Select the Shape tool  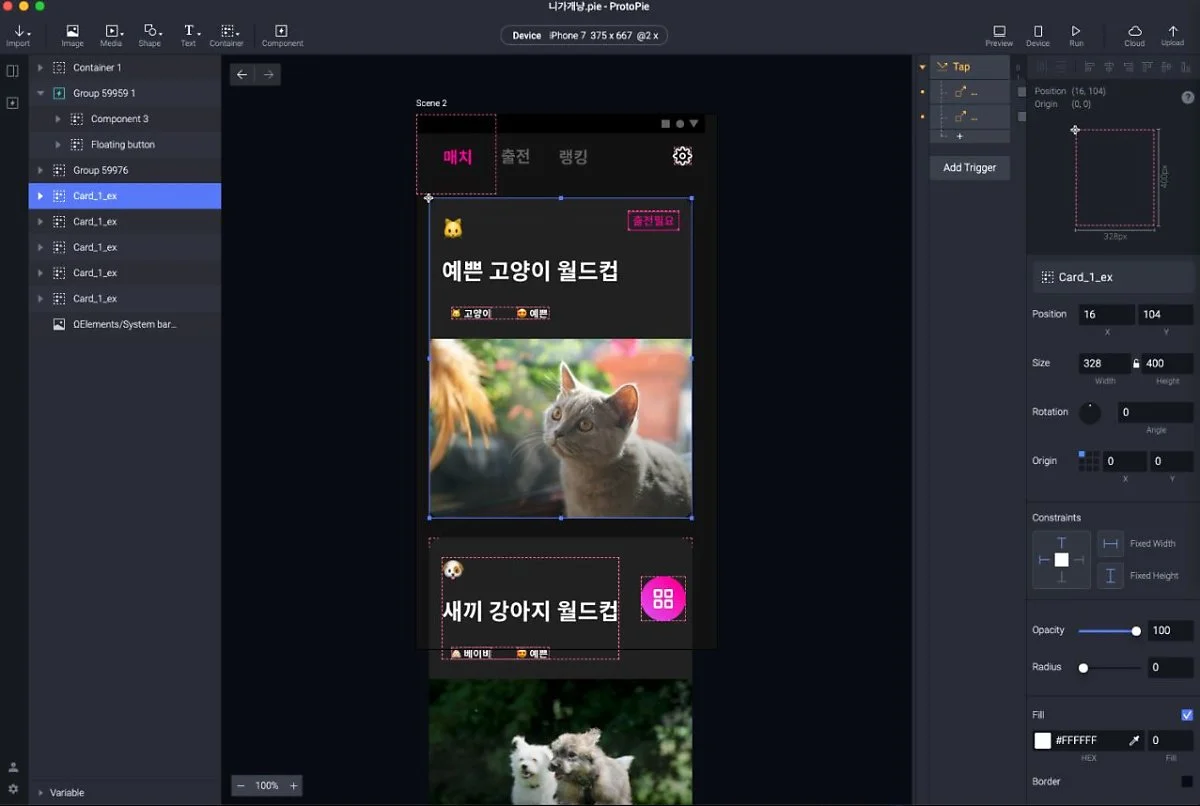[x=150, y=36]
